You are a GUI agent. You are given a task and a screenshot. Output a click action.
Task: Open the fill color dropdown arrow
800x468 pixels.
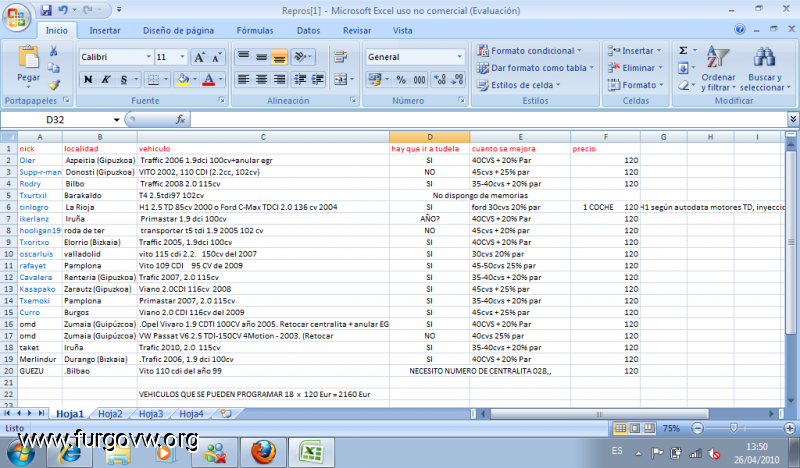click(194, 79)
